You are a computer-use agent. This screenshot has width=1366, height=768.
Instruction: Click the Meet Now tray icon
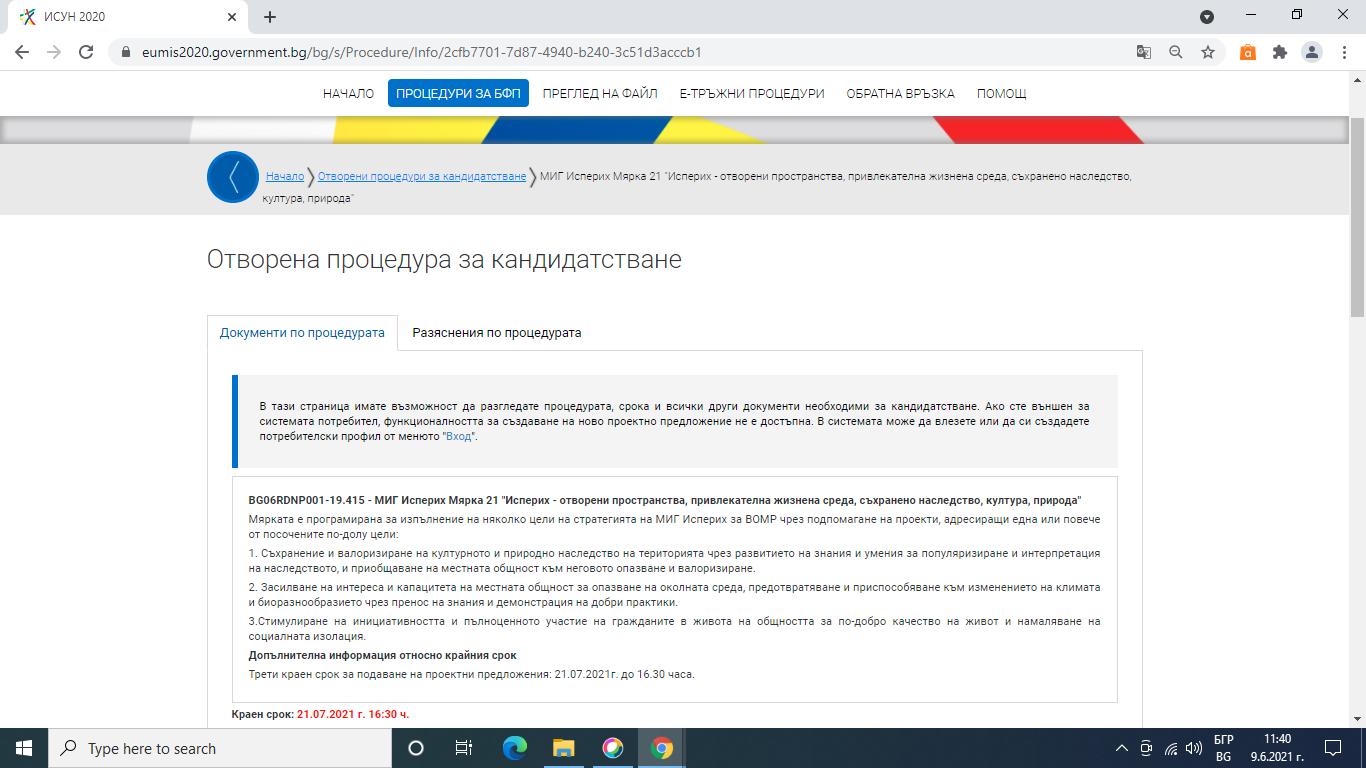pos(1146,748)
